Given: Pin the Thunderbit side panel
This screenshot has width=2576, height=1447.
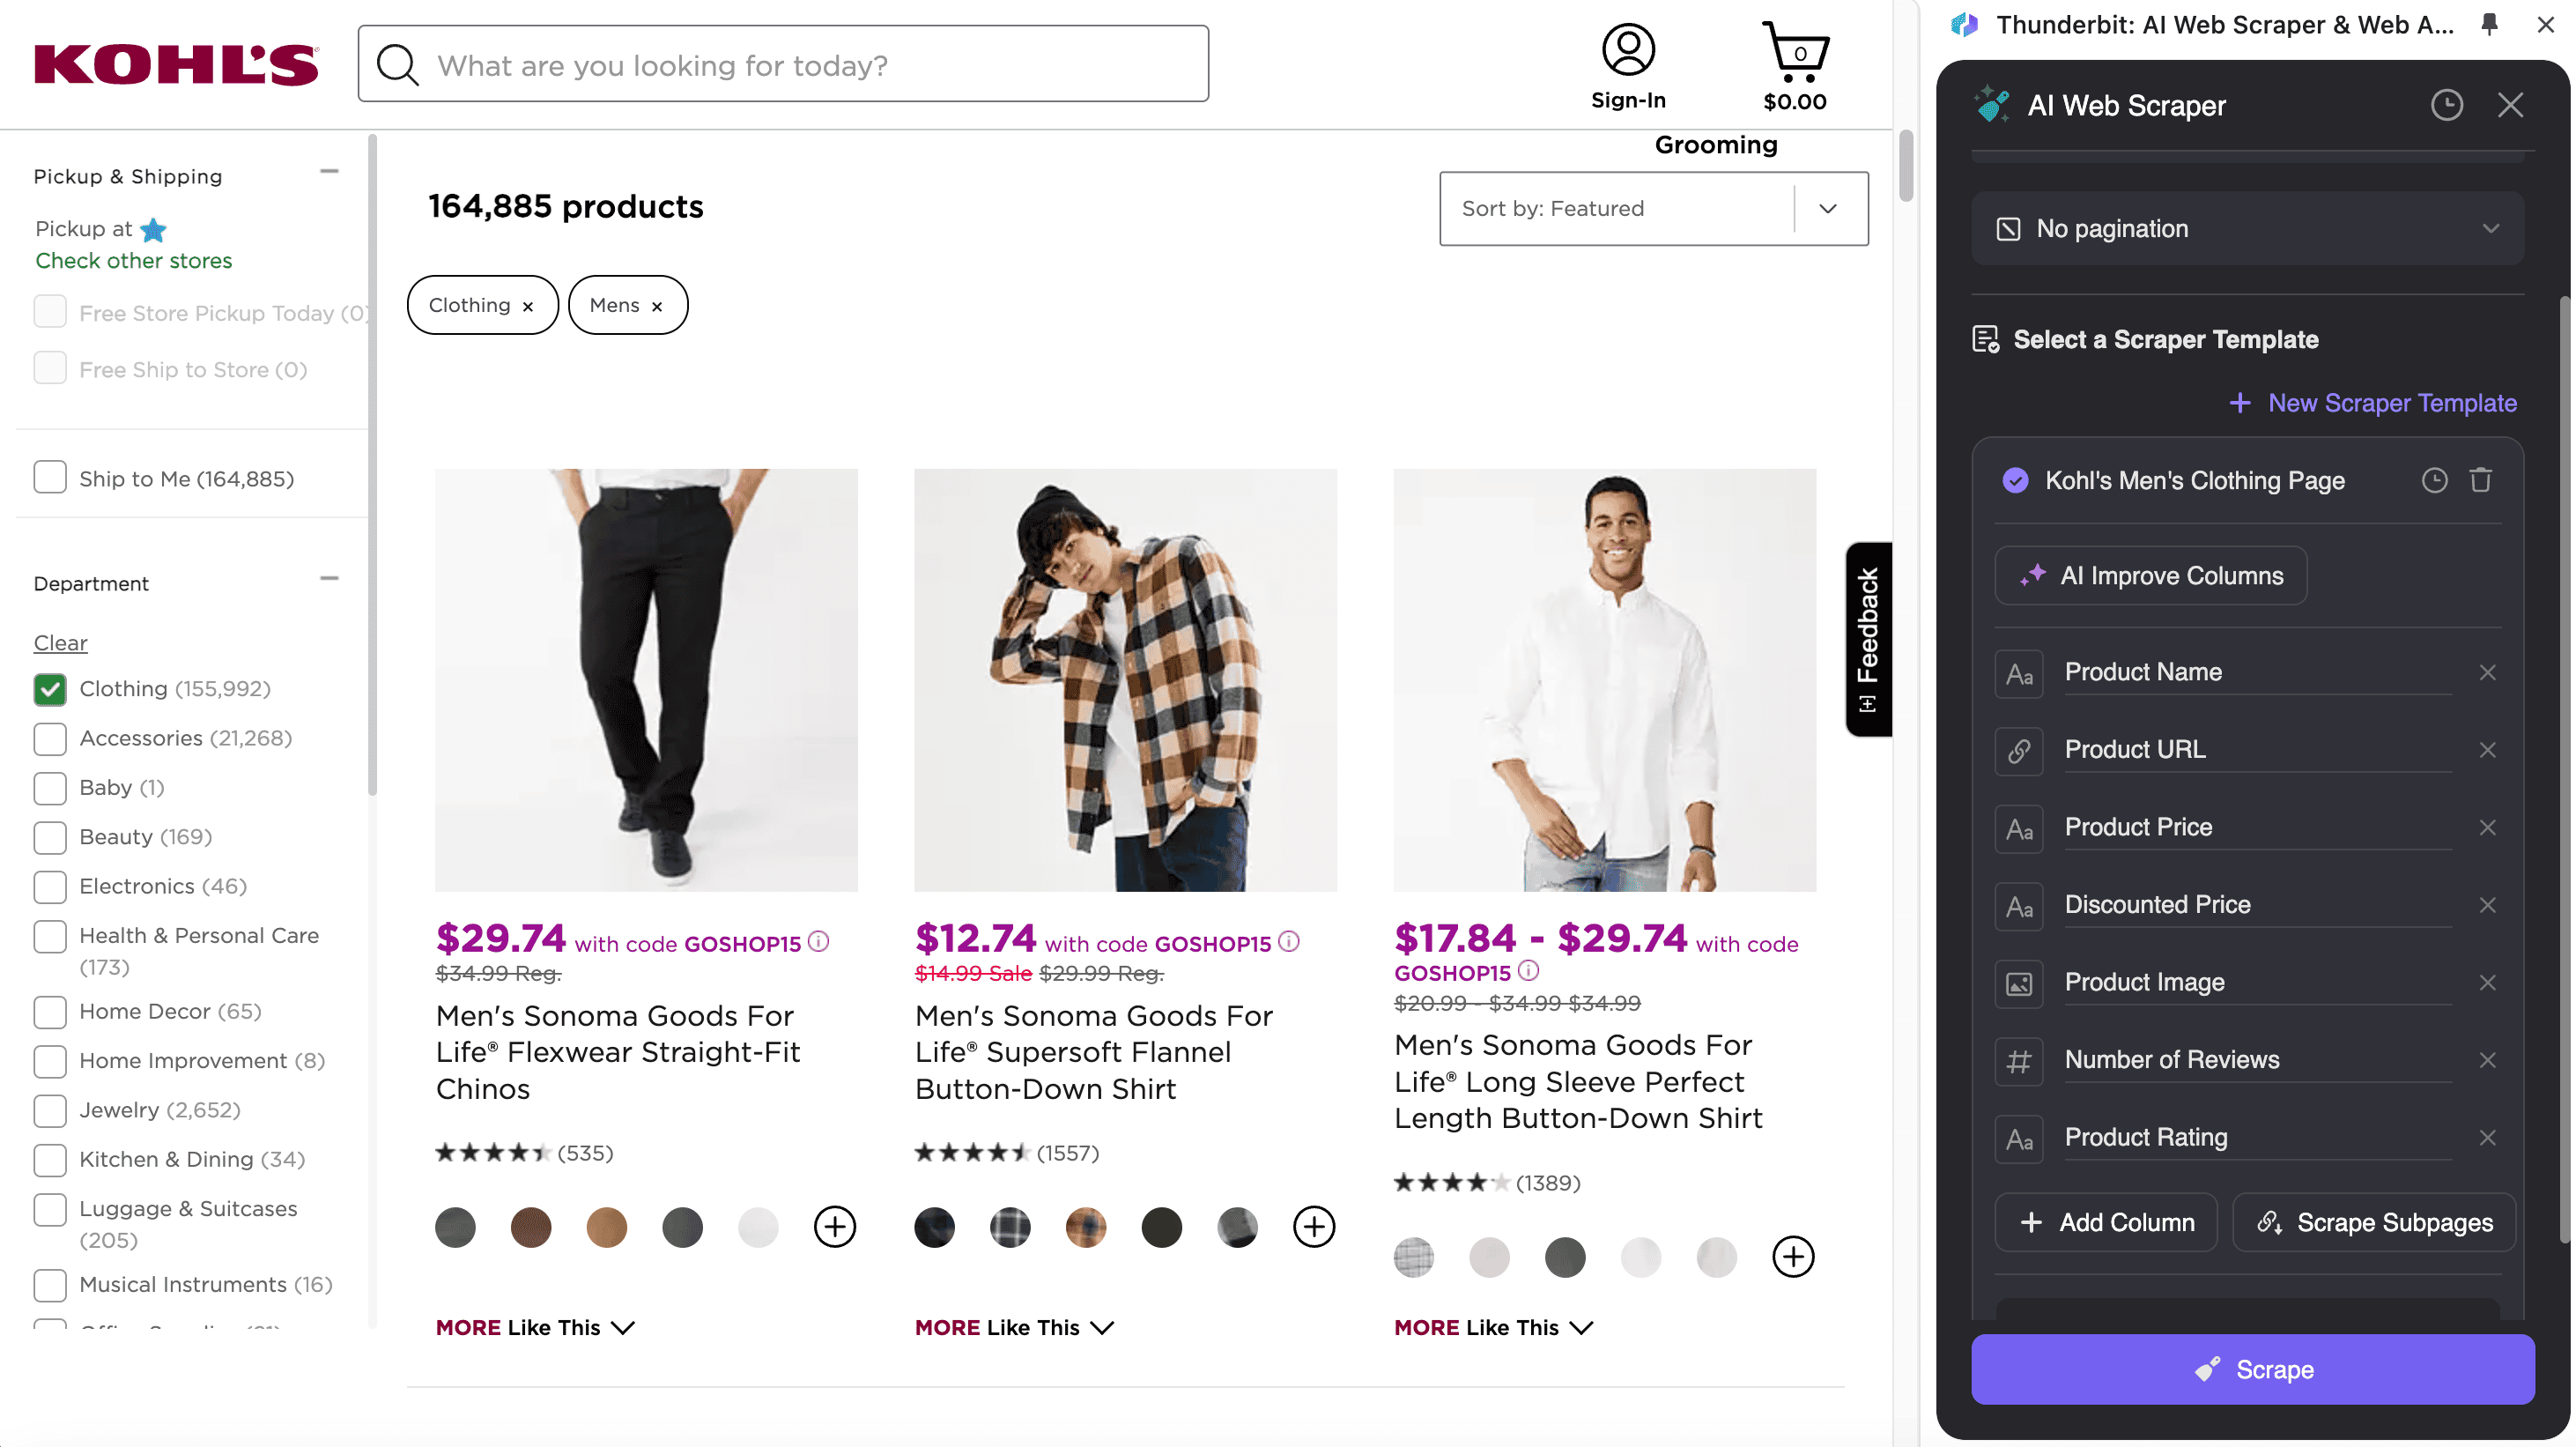Looking at the screenshot, I should (x=2489, y=25).
